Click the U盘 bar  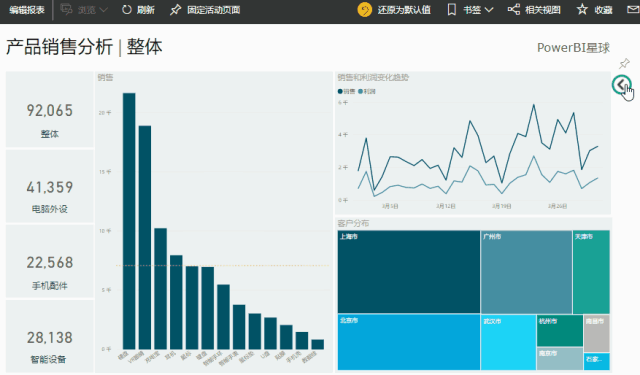[x=270, y=333]
